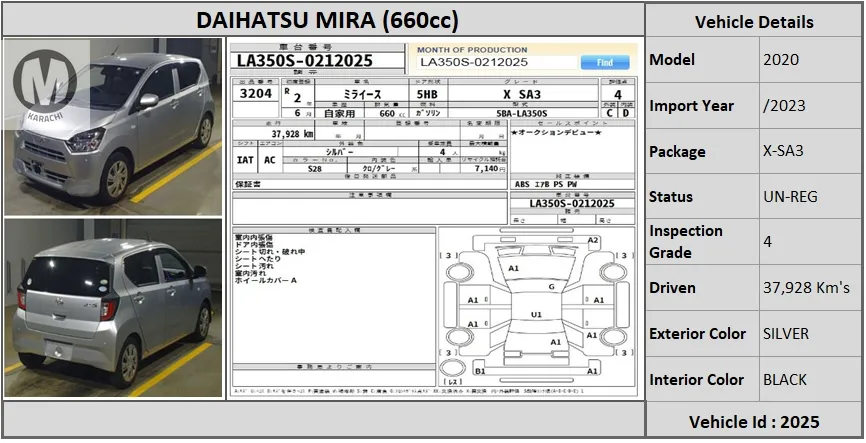Click the X SA3 grade cell
The image size is (866, 443).
(x=522, y=94)
